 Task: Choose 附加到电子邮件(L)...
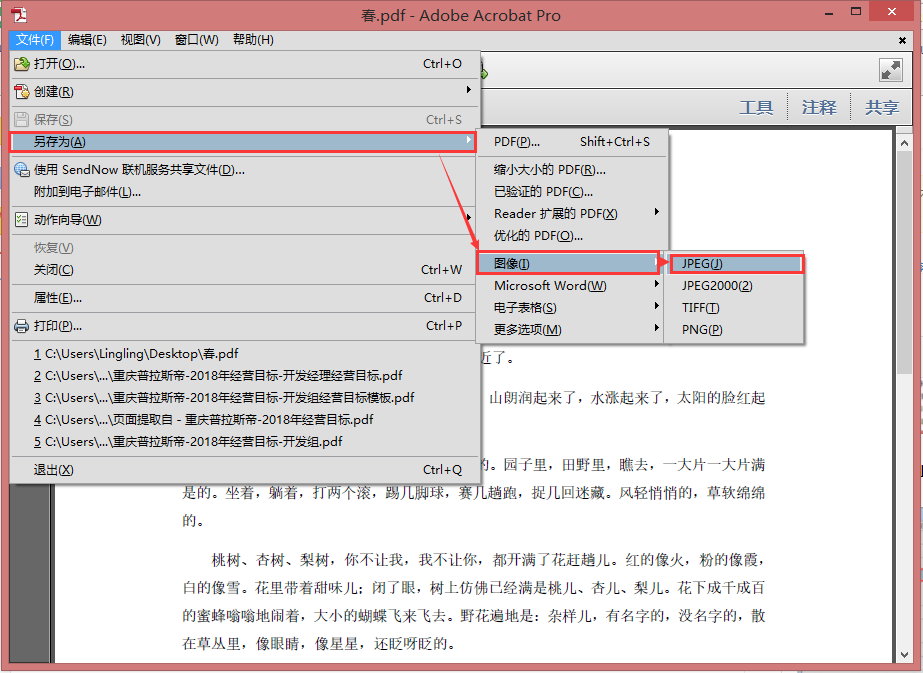(x=245, y=192)
